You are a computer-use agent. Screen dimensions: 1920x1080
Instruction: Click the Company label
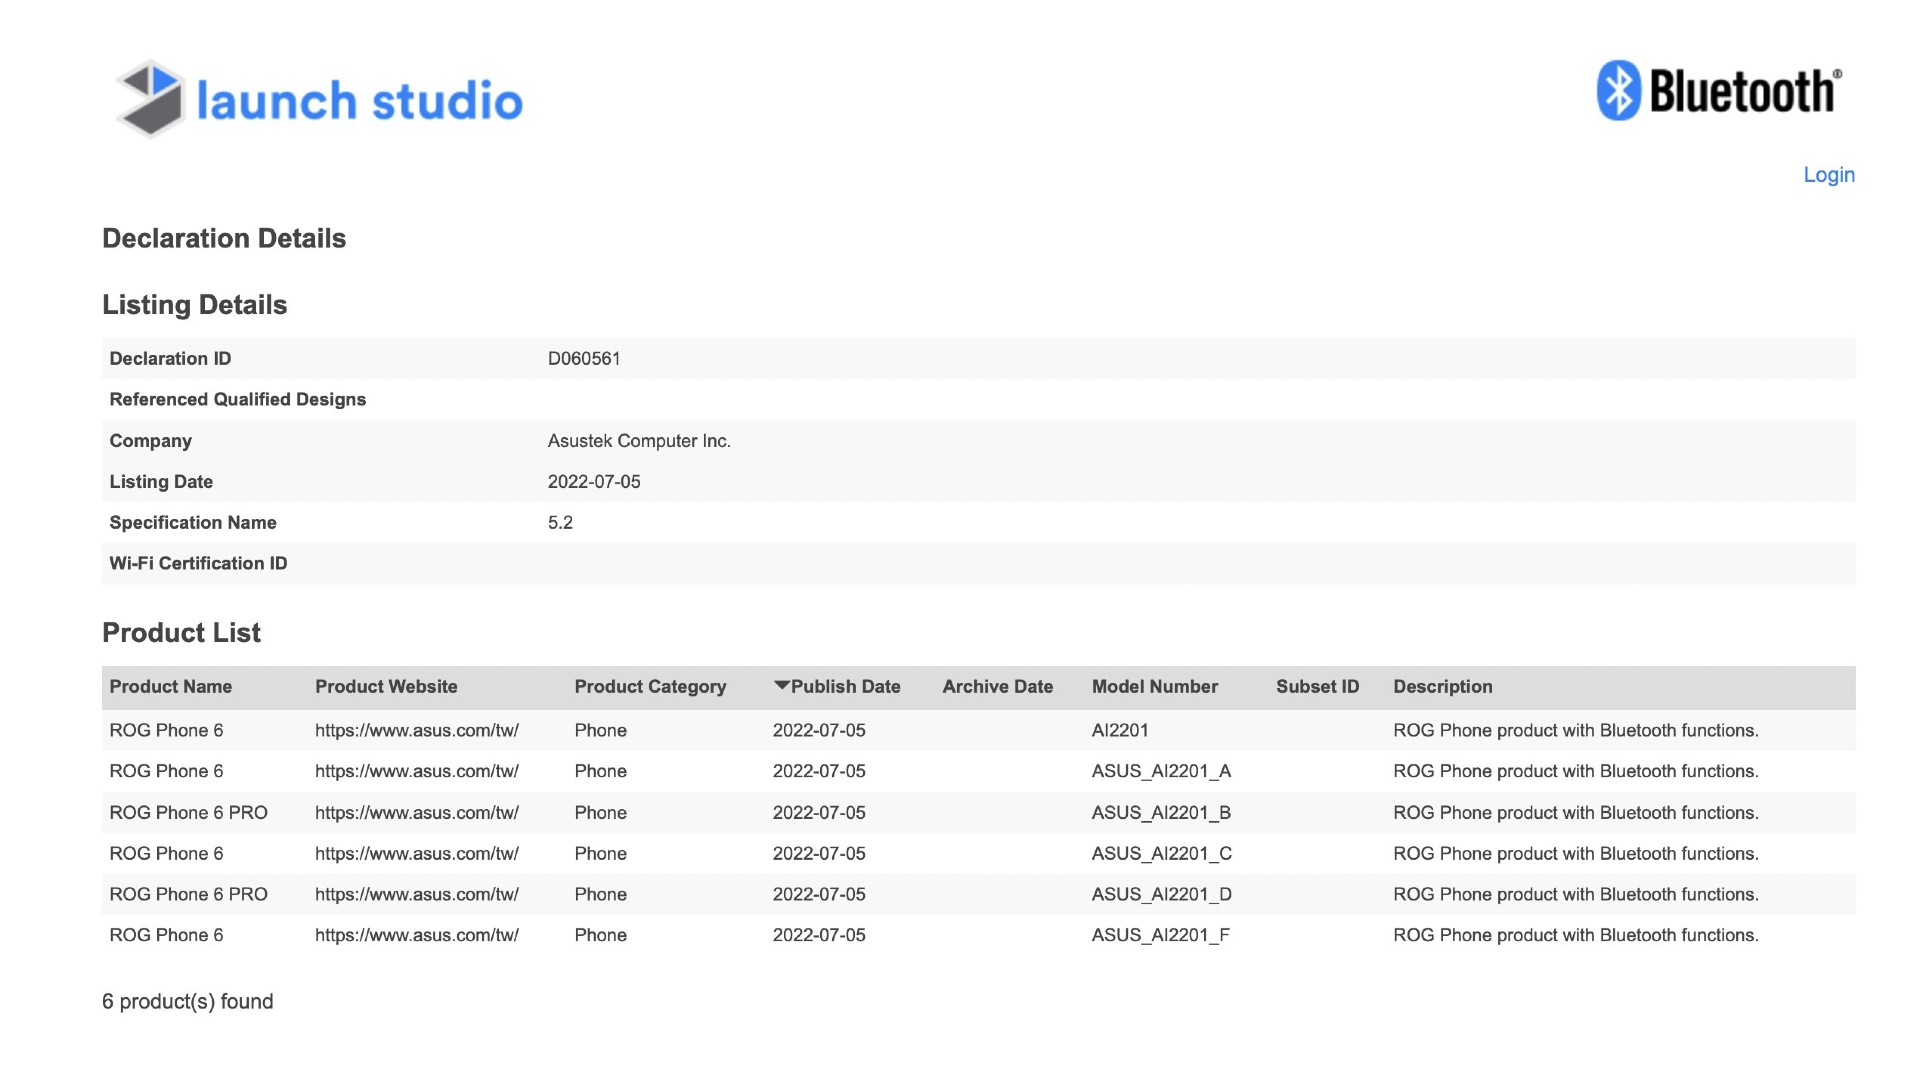pyautogui.click(x=150, y=441)
